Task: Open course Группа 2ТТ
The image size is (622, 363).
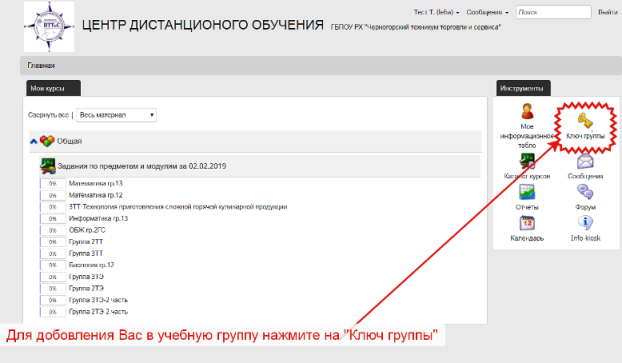Action: [x=86, y=242]
